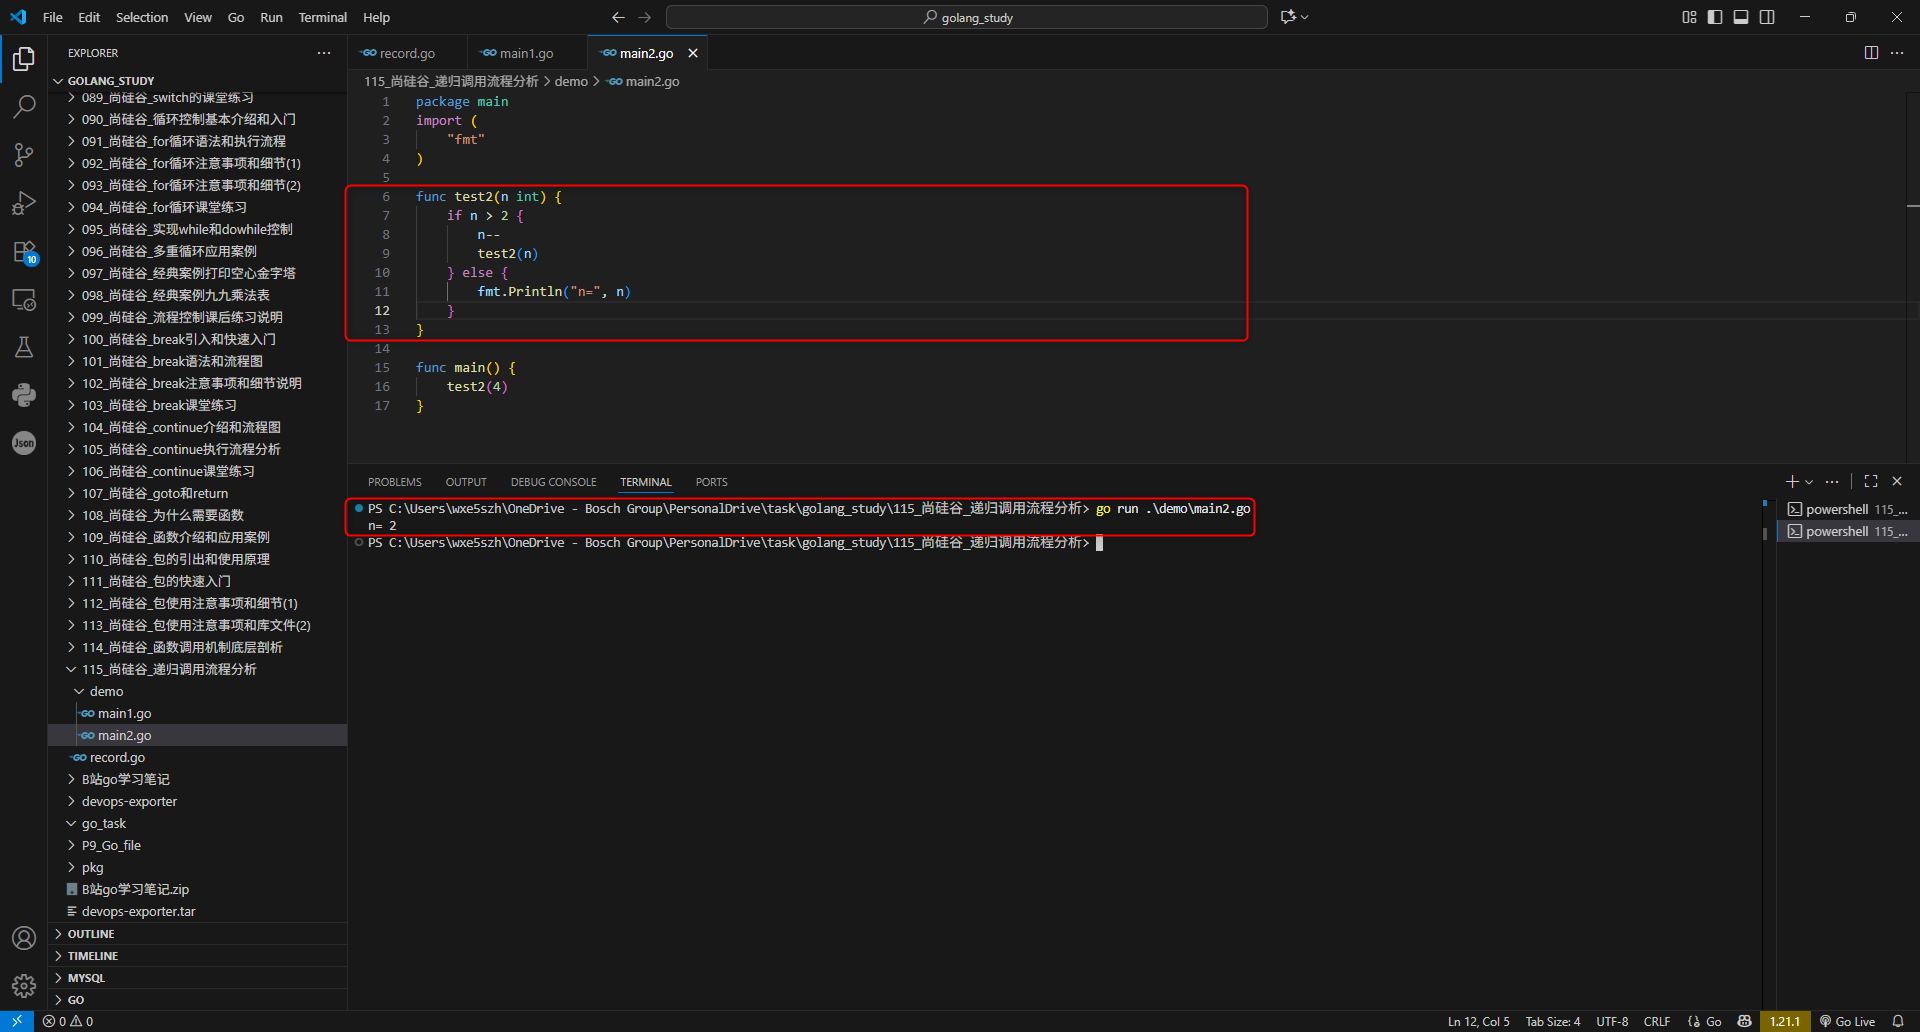
Task: Show errors and warnings count
Action: (x=68, y=1021)
